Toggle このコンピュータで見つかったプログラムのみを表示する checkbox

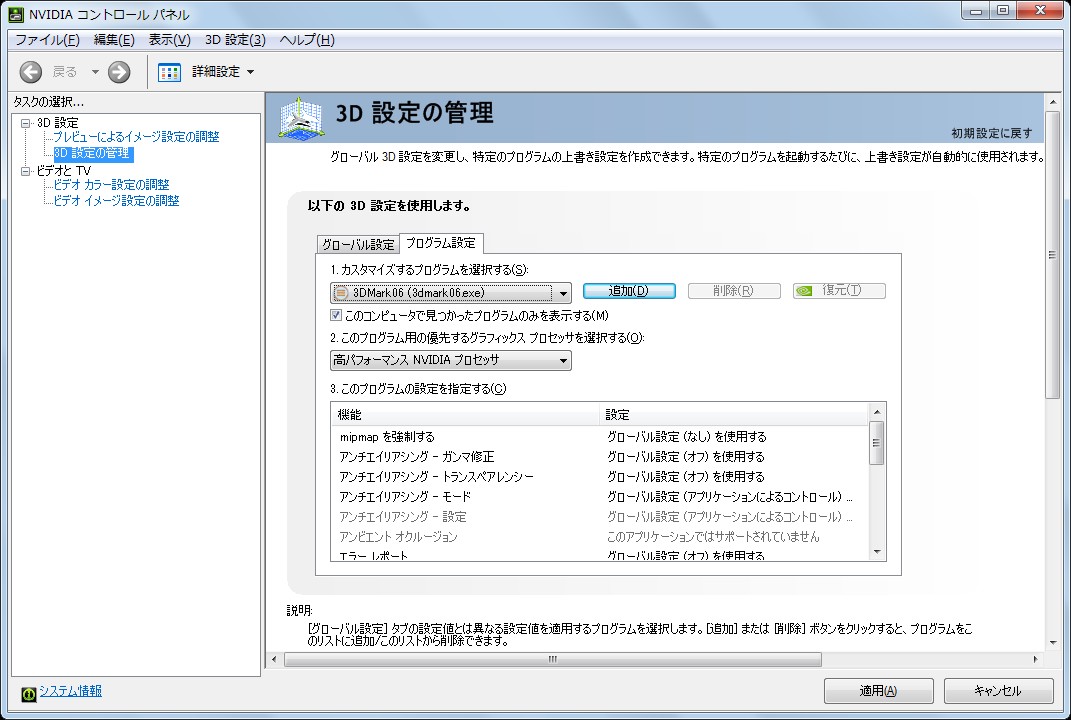click(335, 315)
